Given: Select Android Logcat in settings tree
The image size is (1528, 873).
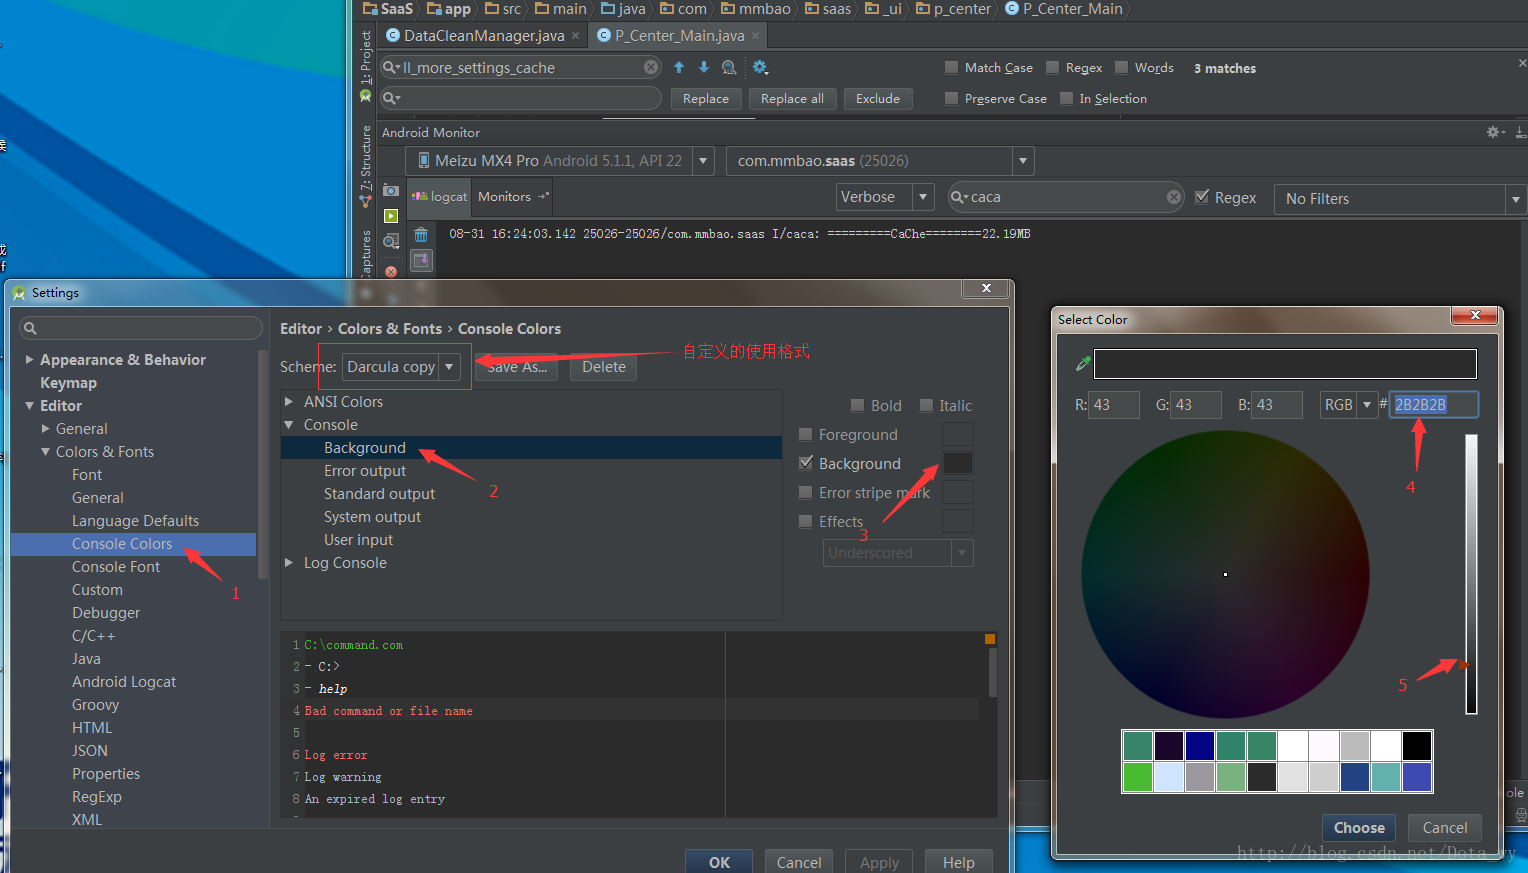Looking at the screenshot, I should coord(124,682).
